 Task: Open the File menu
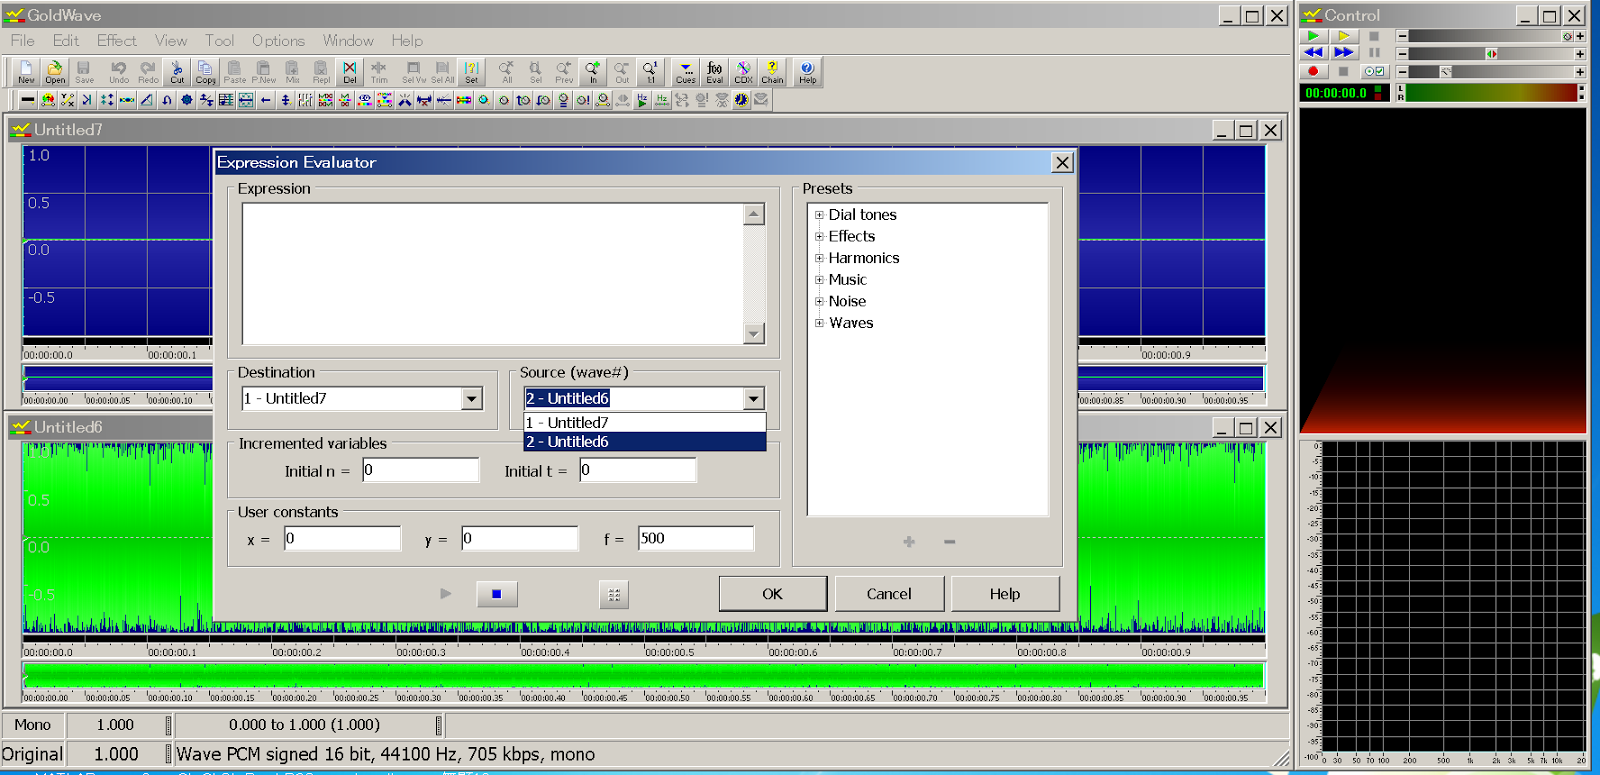(x=23, y=41)
